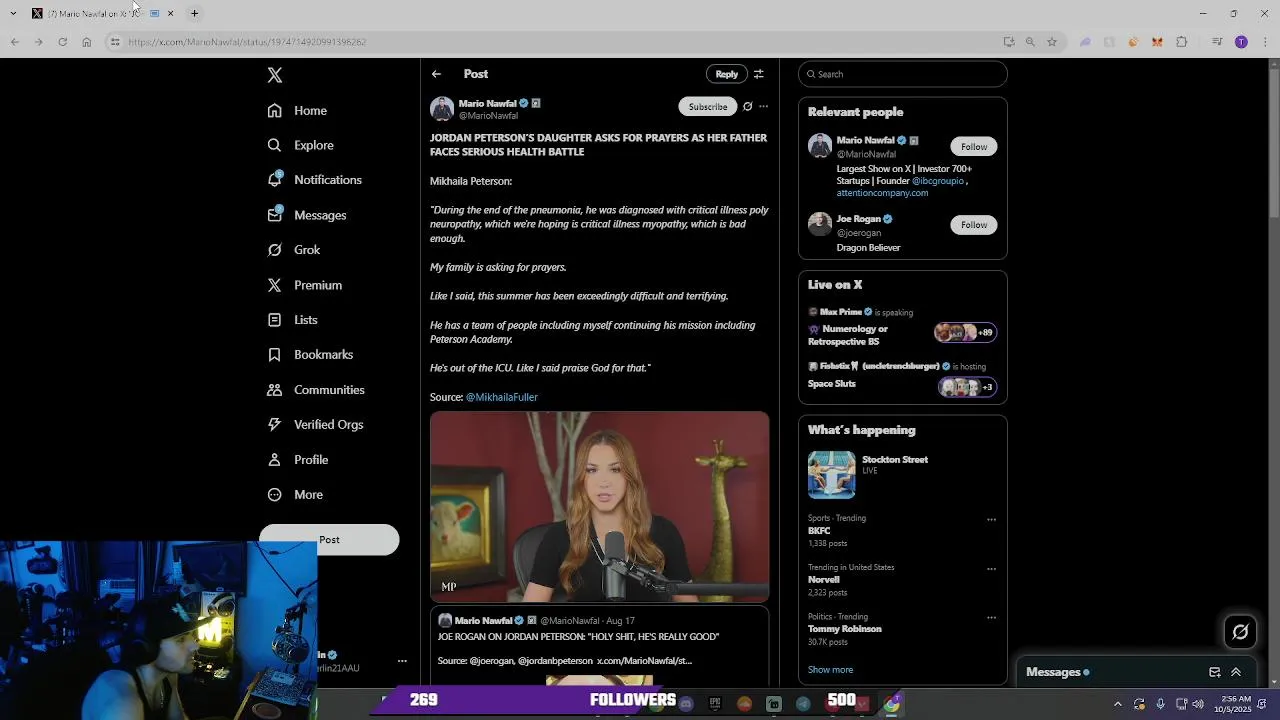Image resolution: width=1280 pixels, height=720 pixels.
Task: Click Joe Rogan's avatar in Relevant people
Action: (820, 224)
